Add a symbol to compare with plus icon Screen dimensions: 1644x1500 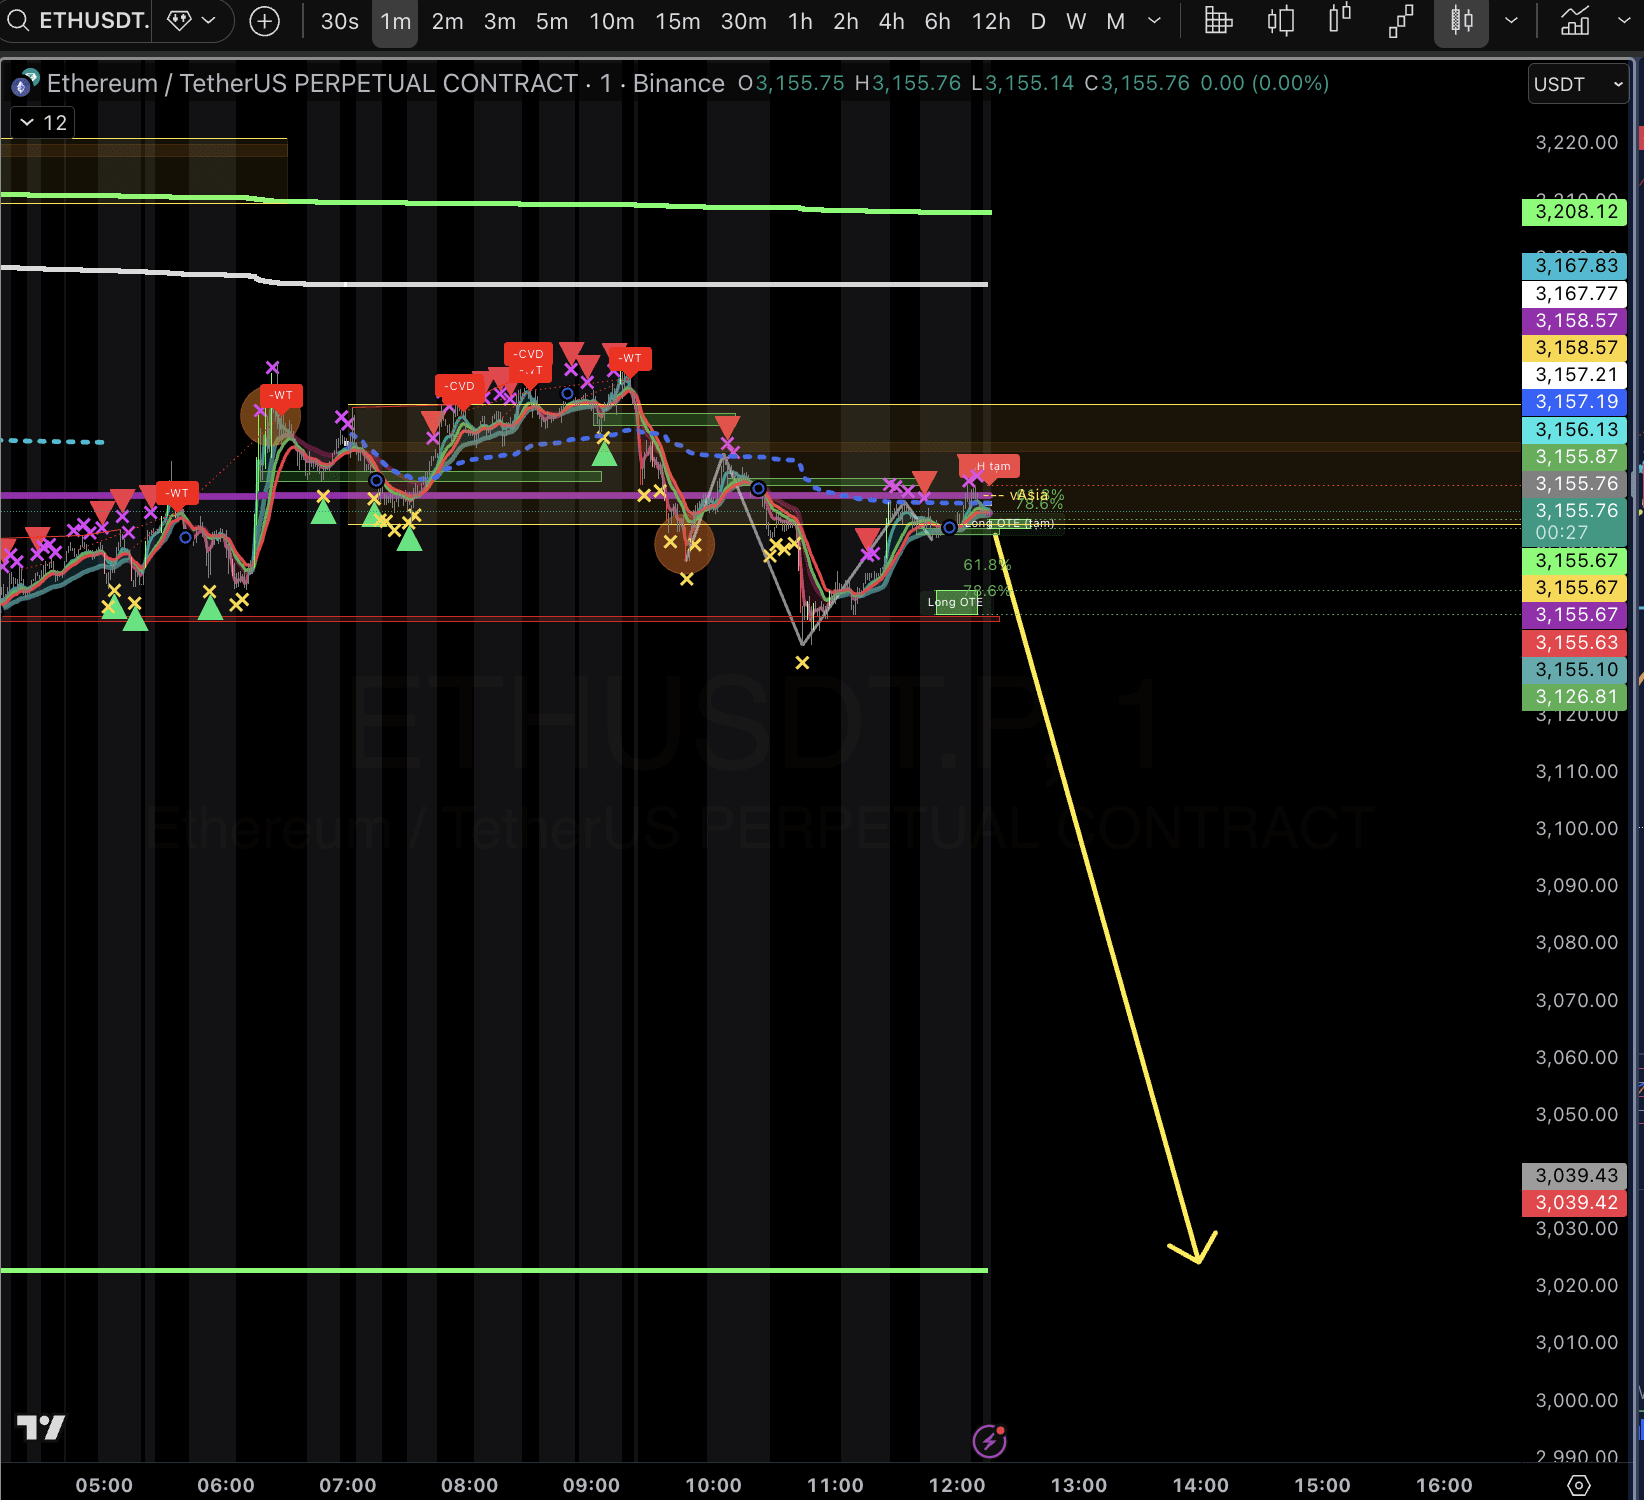264,21
